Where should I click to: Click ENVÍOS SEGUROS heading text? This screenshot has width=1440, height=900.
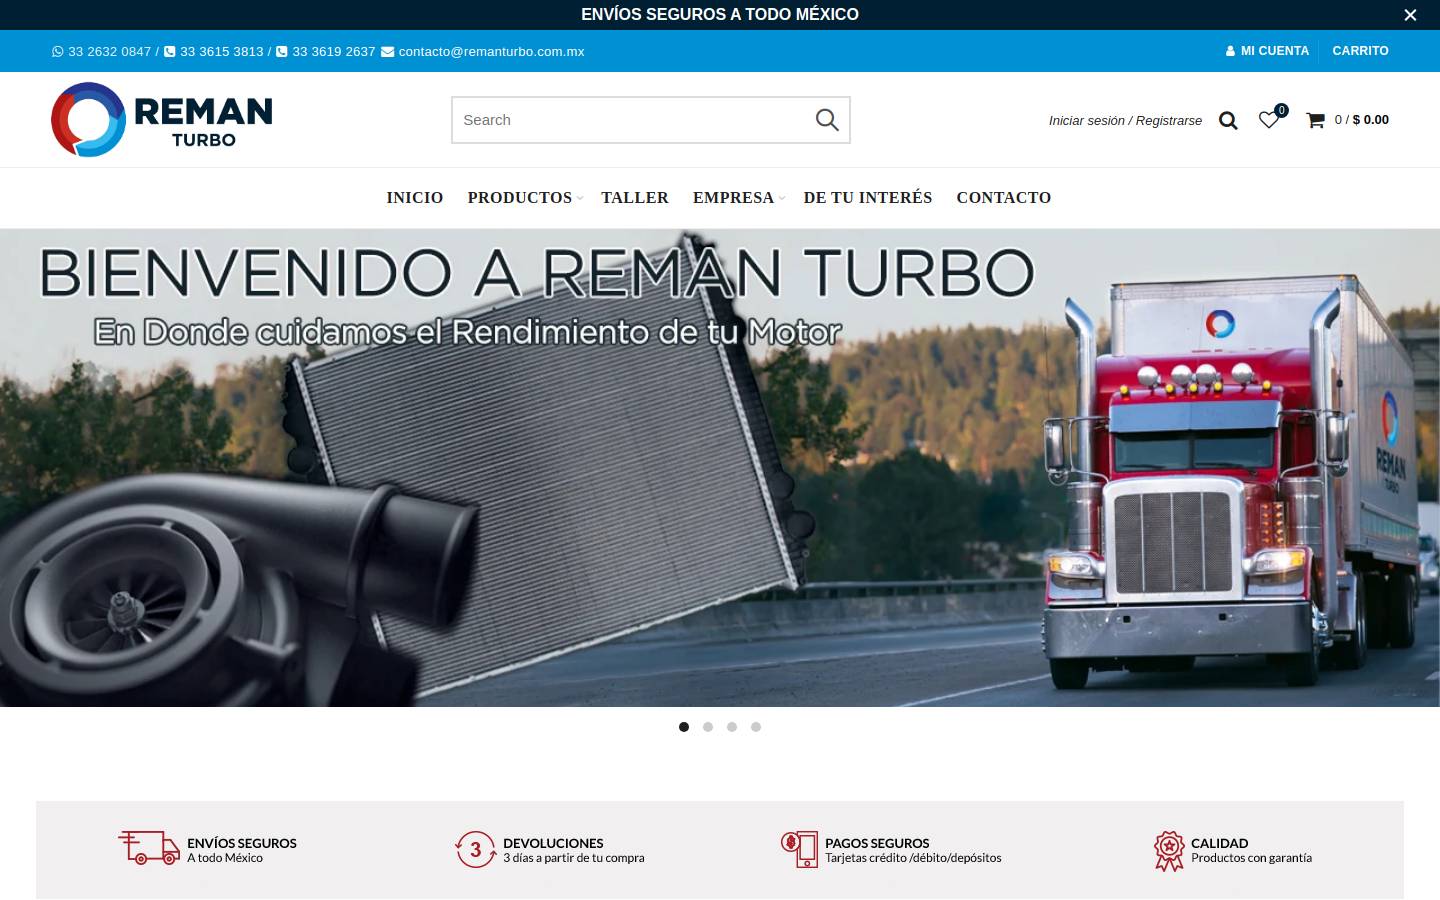click(242, 843)
